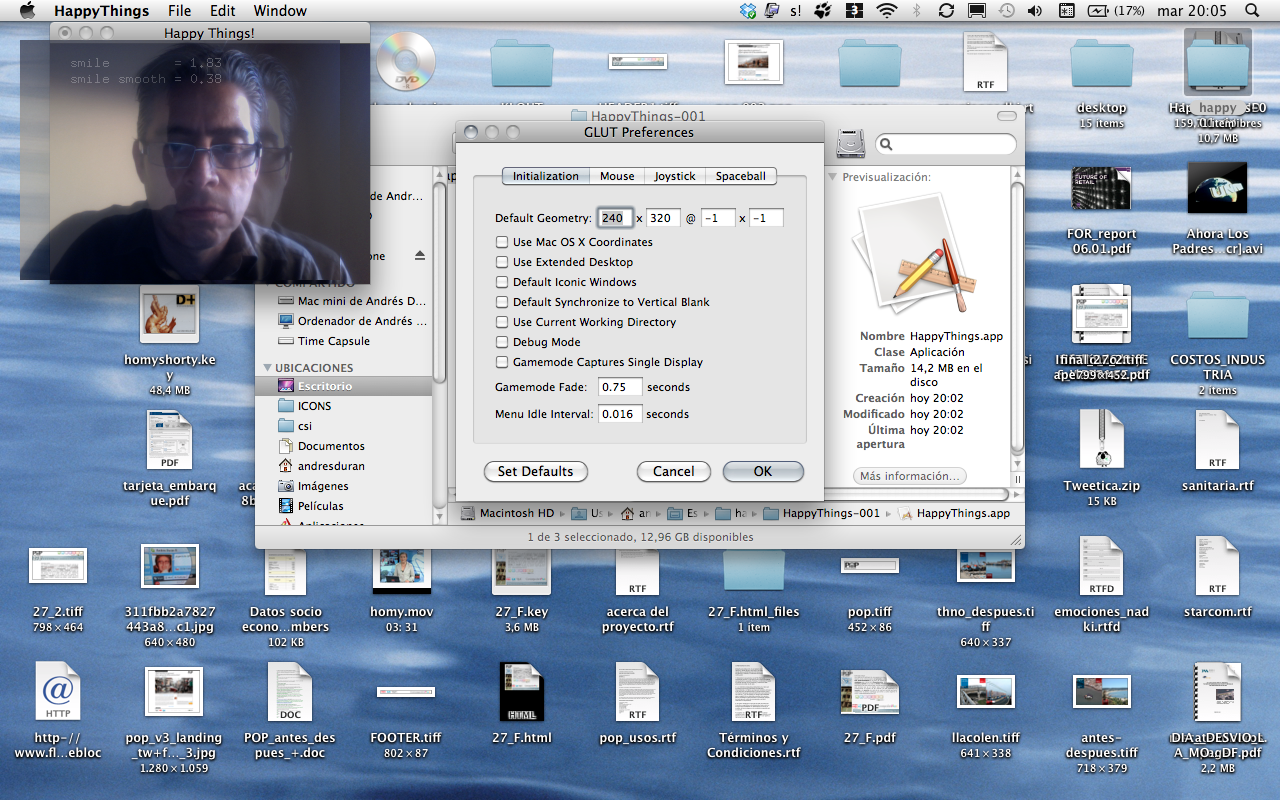Click eject arrow in Finder sidebar
Viewport: 1280px width, 800px height.
(420, 256)
